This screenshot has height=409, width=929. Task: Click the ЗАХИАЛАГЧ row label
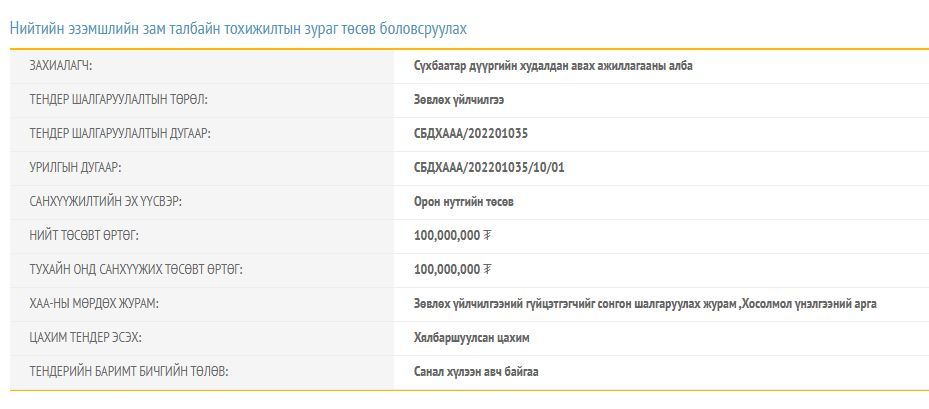click(68, 66)
